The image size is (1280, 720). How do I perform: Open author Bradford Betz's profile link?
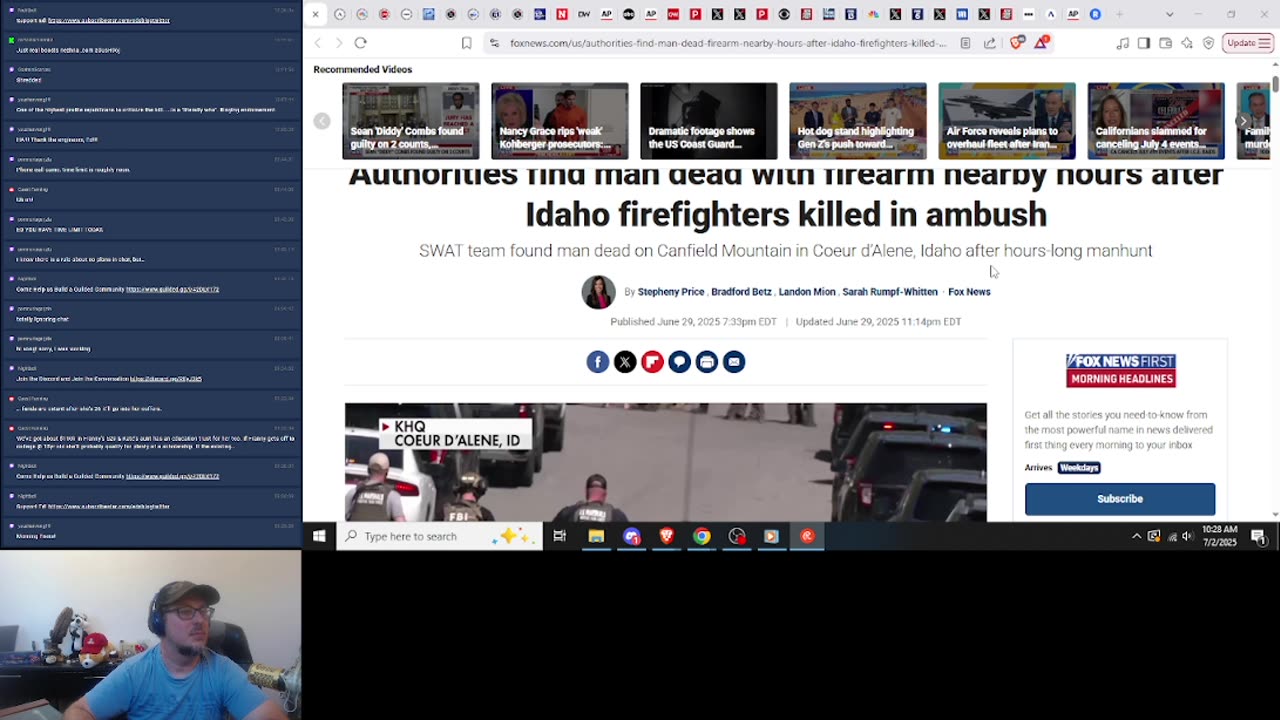[x=741, y=292]
